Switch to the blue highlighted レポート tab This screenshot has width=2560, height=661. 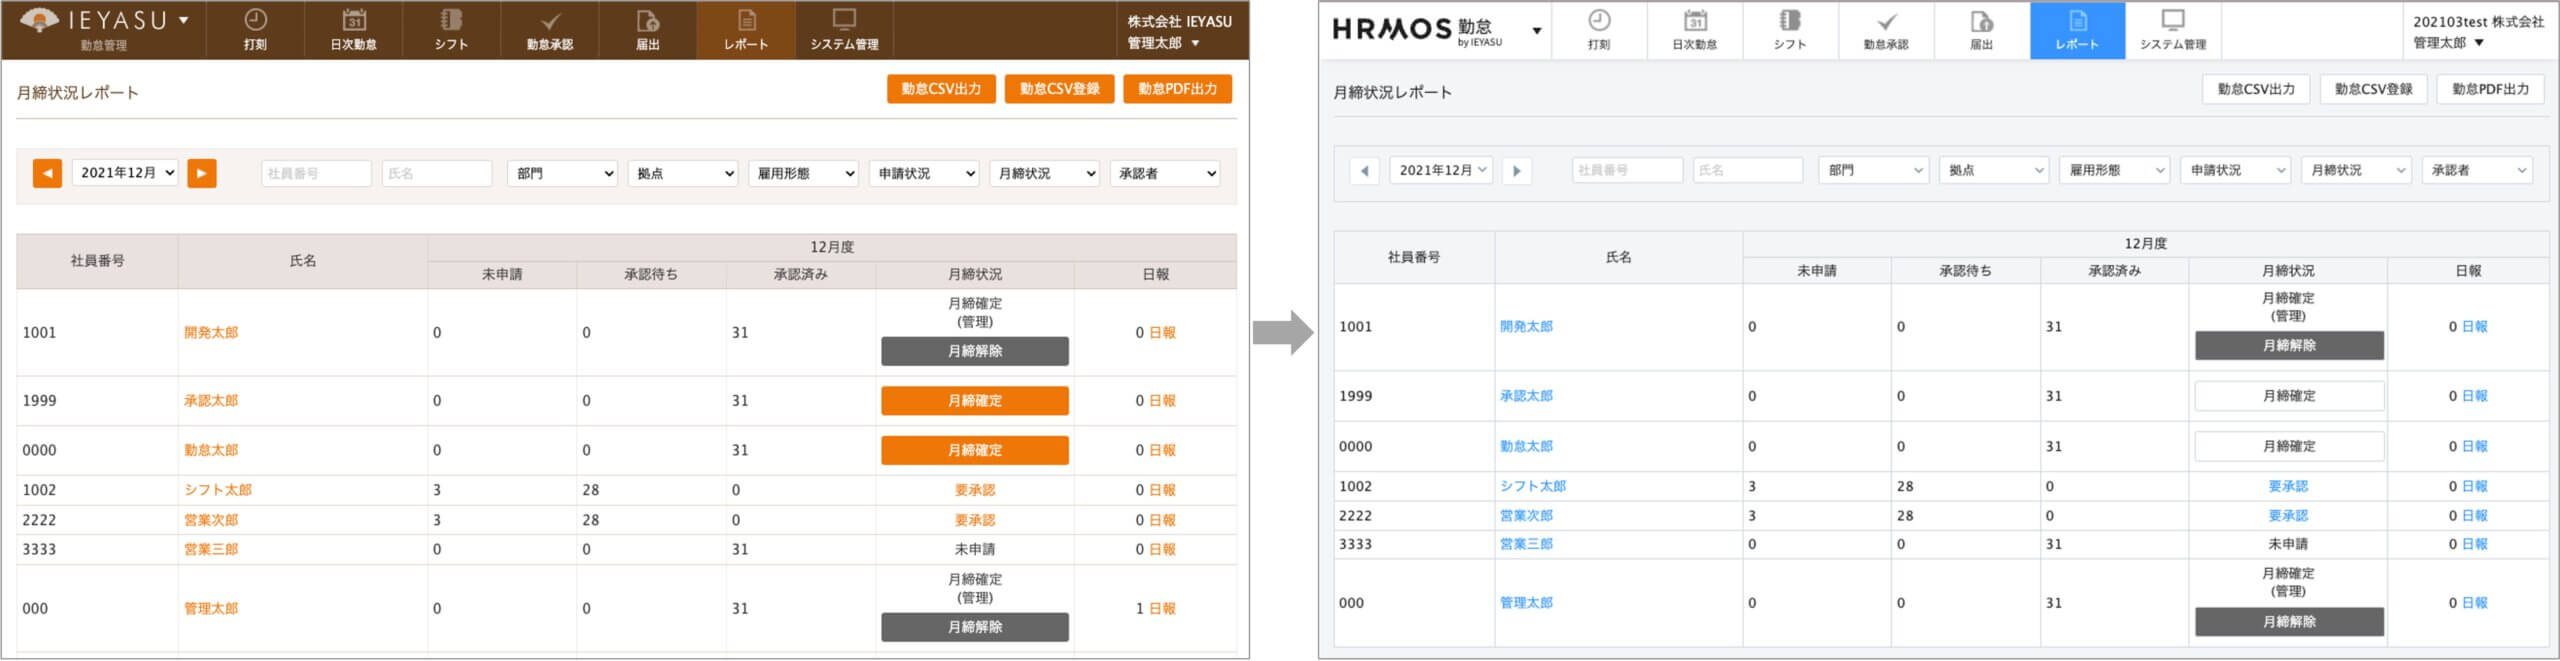2076,30
